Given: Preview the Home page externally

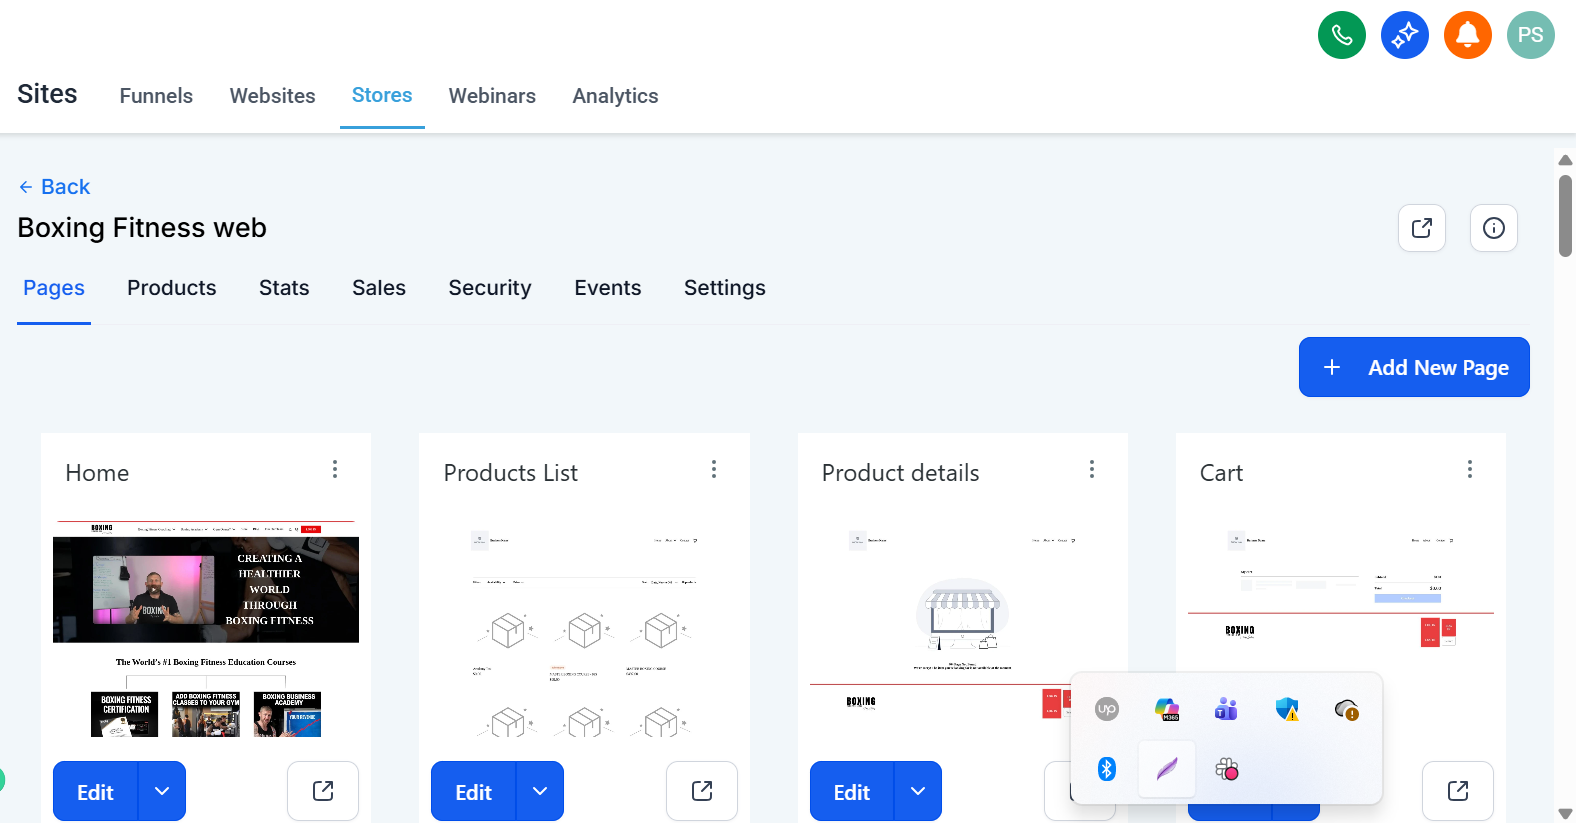Looking at the screenshot, I should pyautogui.click(x=323, y=791).
